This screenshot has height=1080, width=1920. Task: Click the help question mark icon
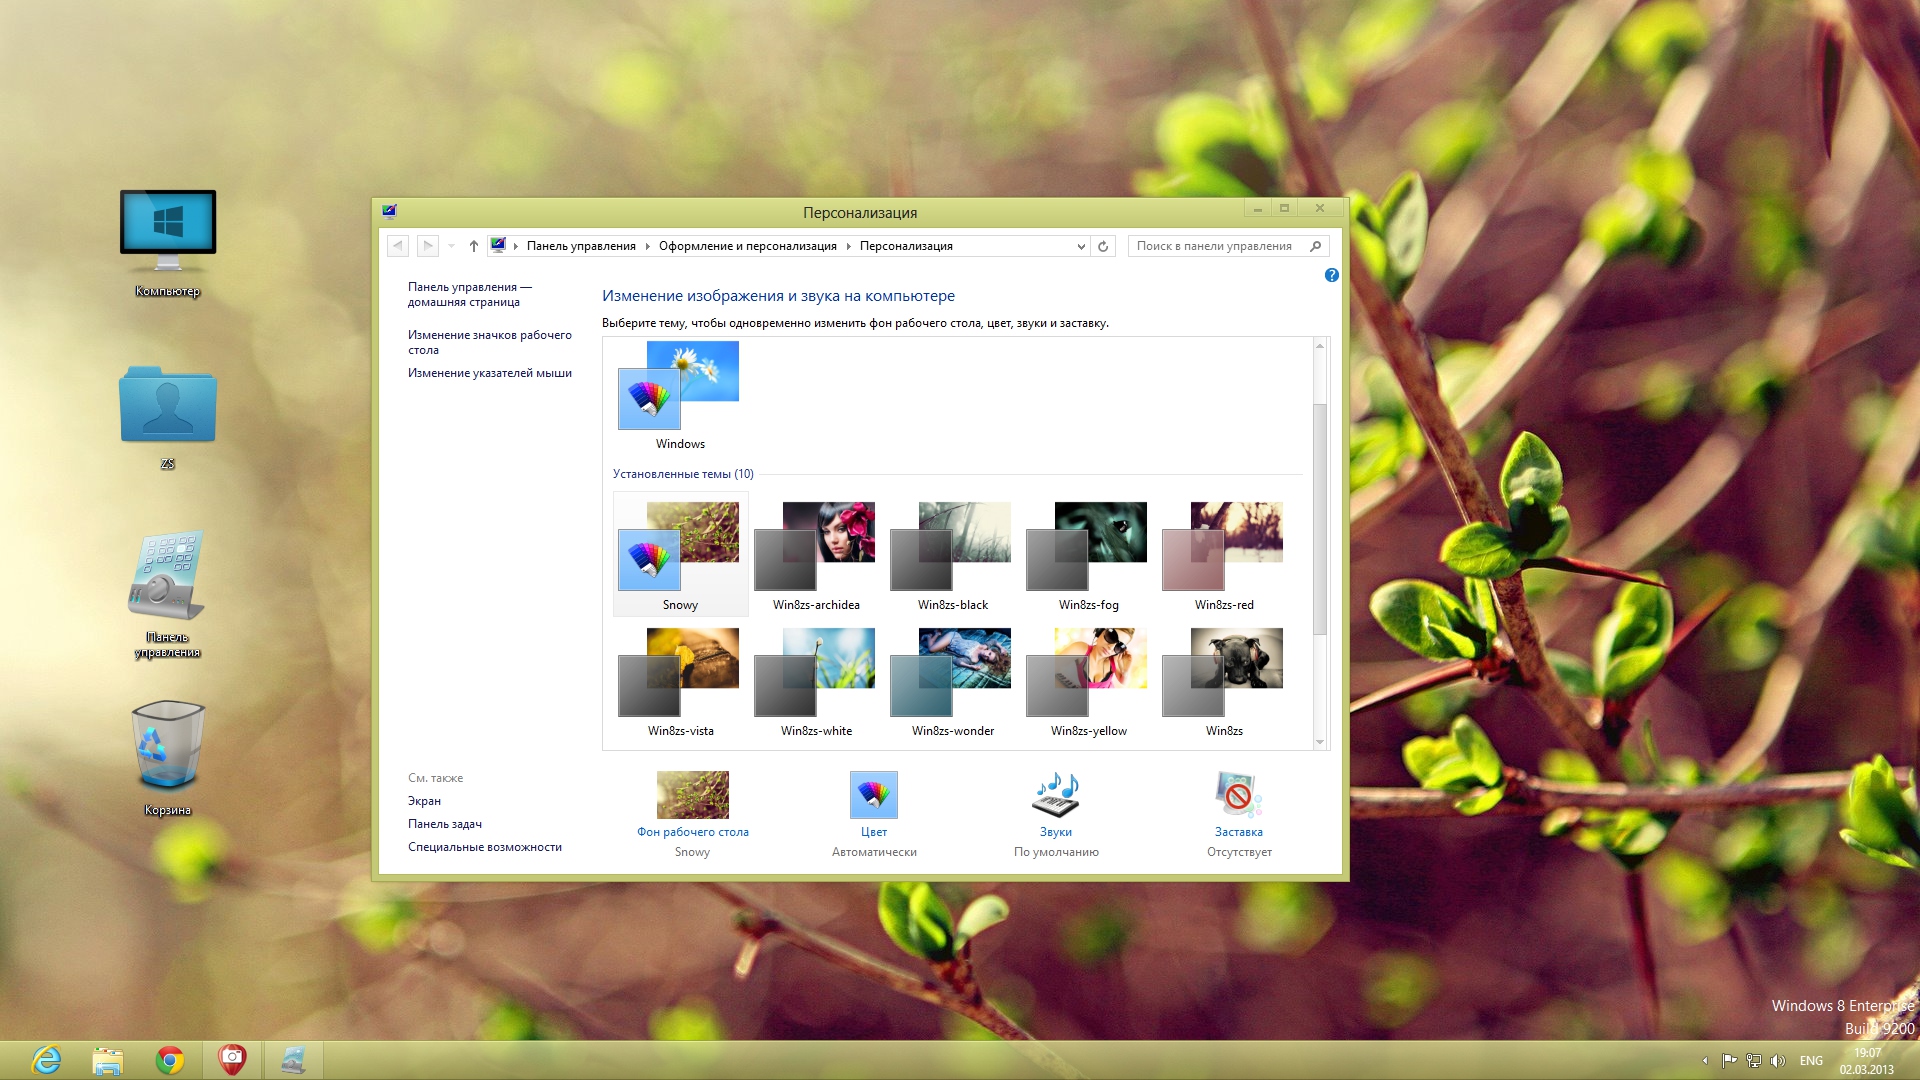pos(1331,275)
